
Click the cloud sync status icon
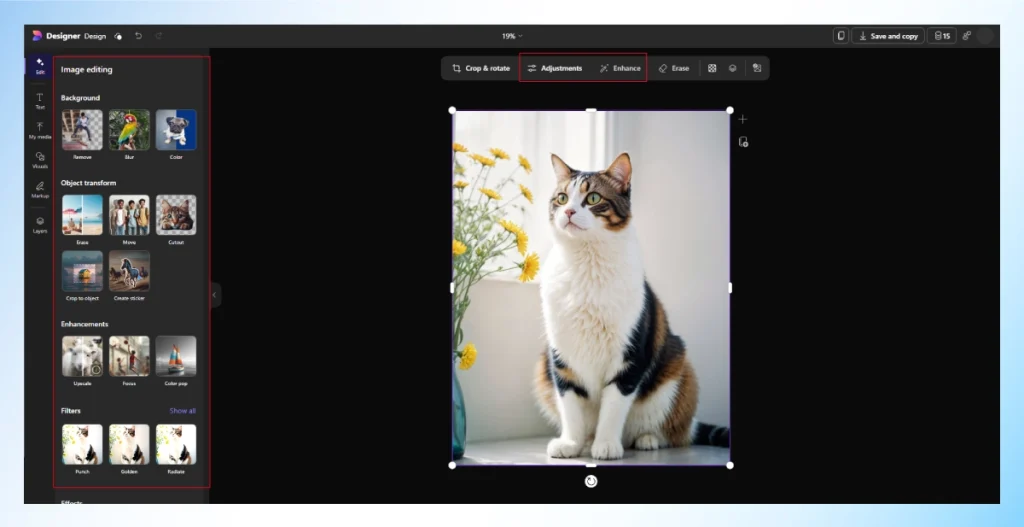pos(118,37)
